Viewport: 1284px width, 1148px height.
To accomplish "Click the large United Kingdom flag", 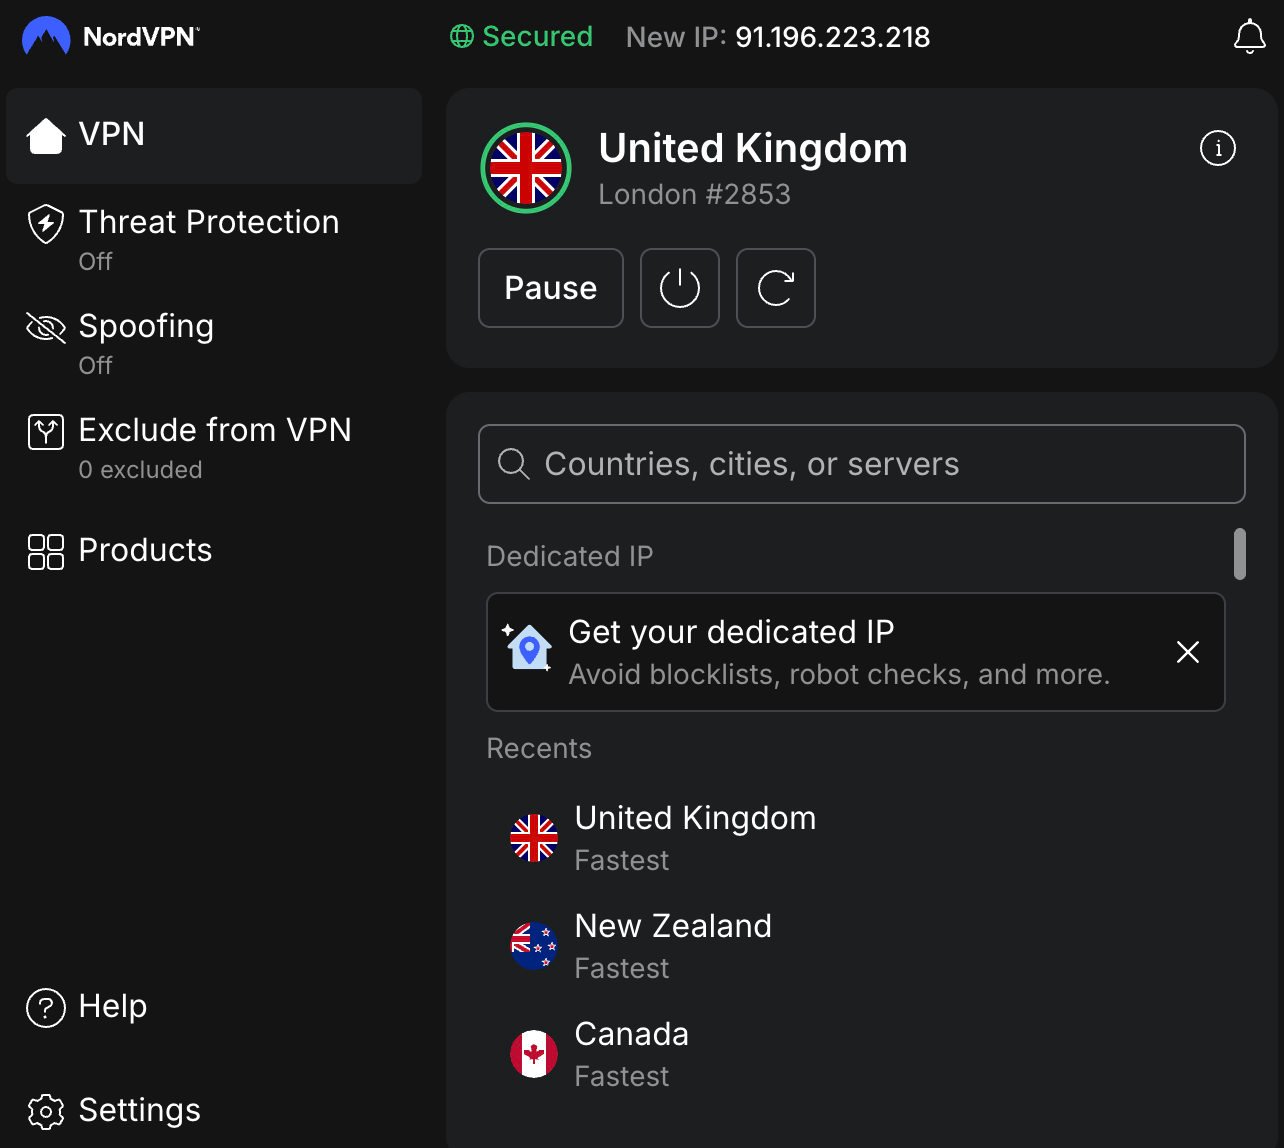I will click(526, 168).
